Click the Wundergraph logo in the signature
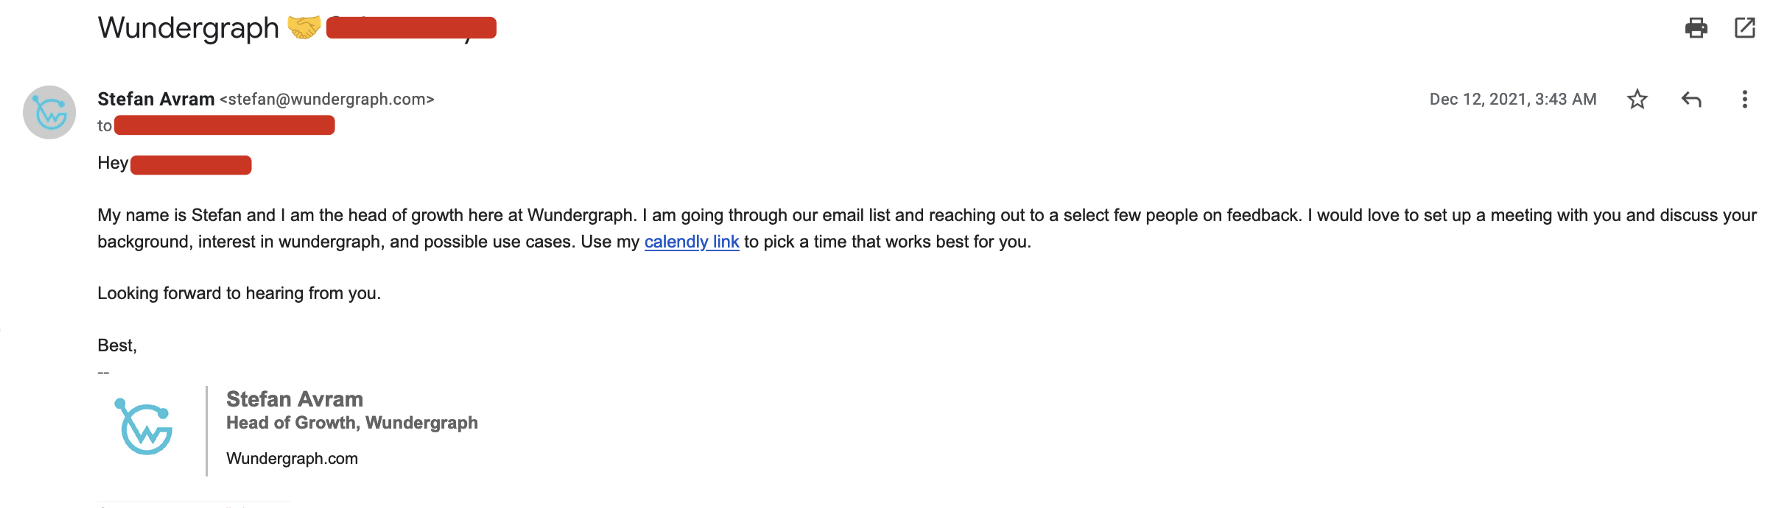The width and height of the screenshot is (1778, 508). pos(144,427)
